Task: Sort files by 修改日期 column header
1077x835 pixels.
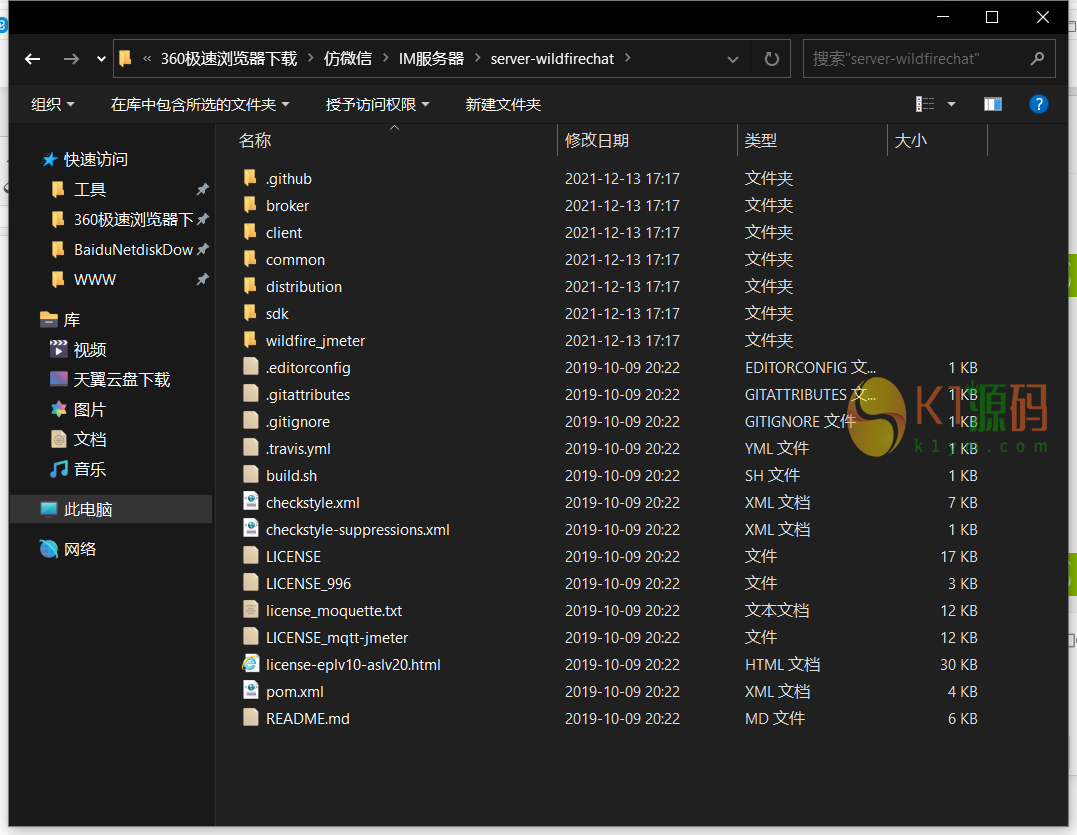Action: [597, 141]
